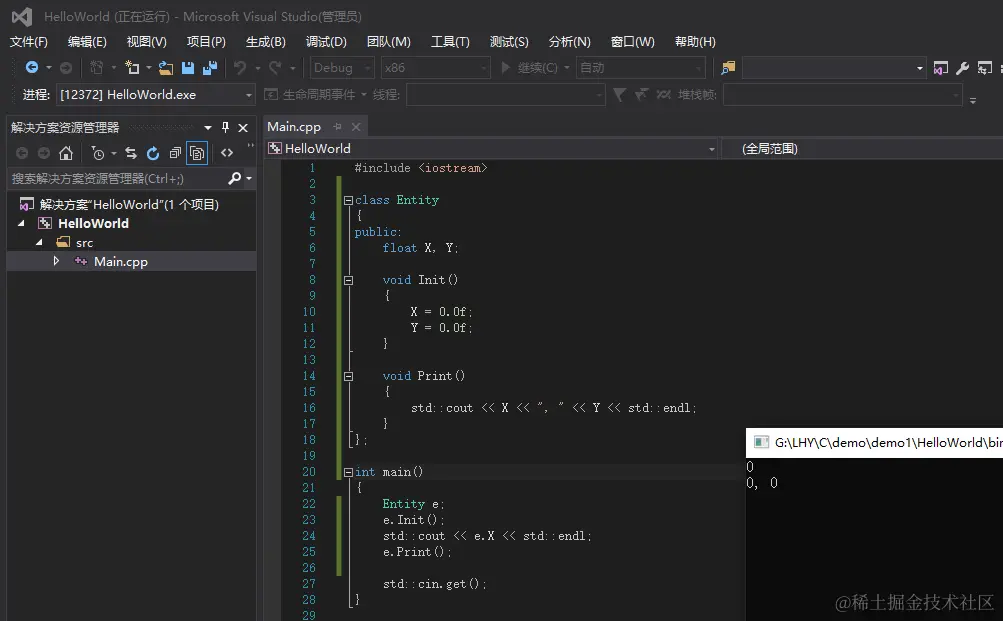Open the 调试(D) menu
The image size is (1003, 621).
pyautogui.click(x=326, y=42)
